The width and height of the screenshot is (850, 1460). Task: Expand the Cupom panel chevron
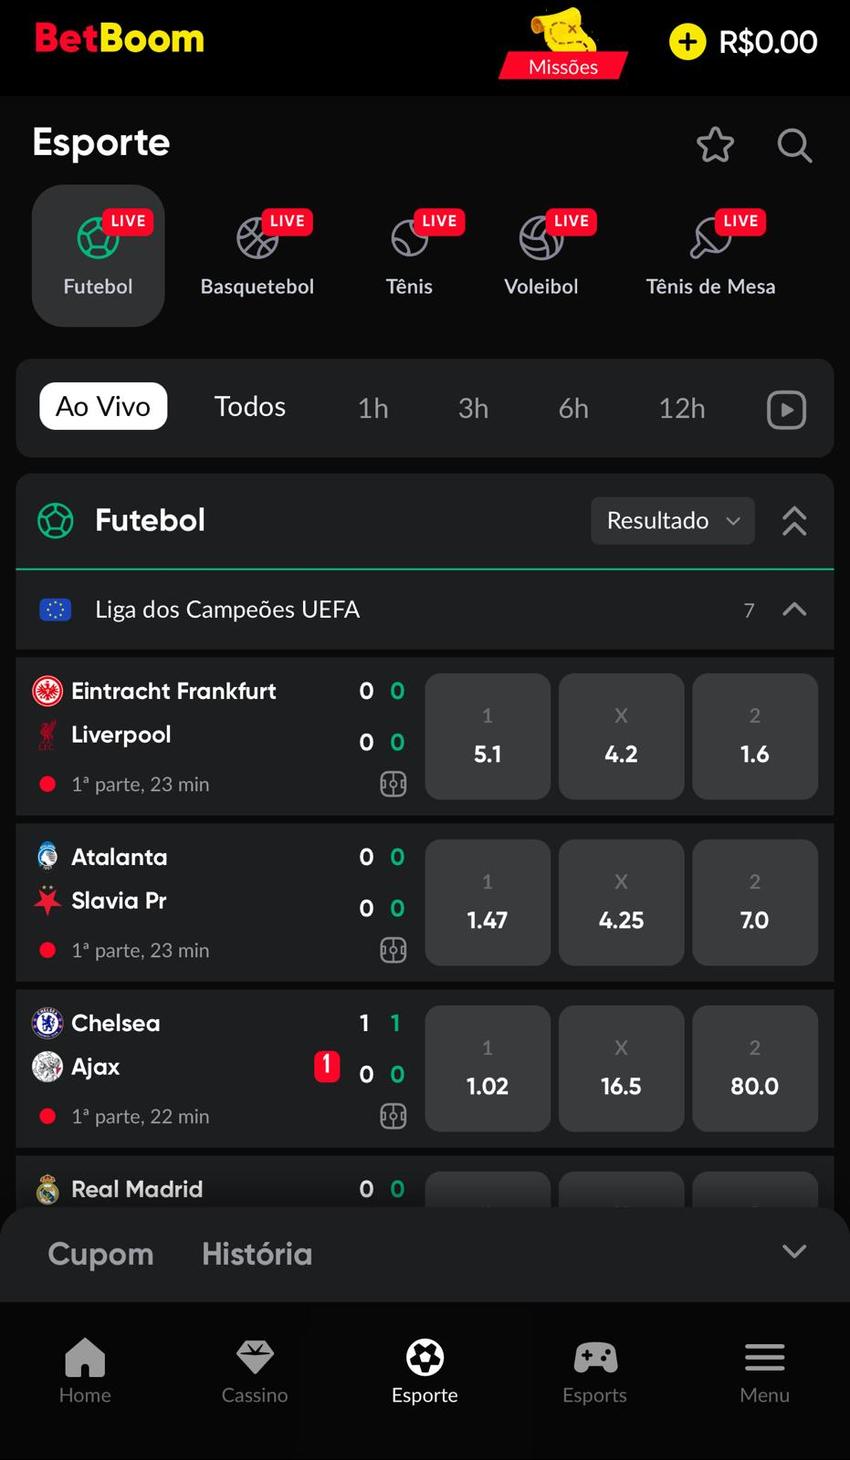pos(793,1251)
